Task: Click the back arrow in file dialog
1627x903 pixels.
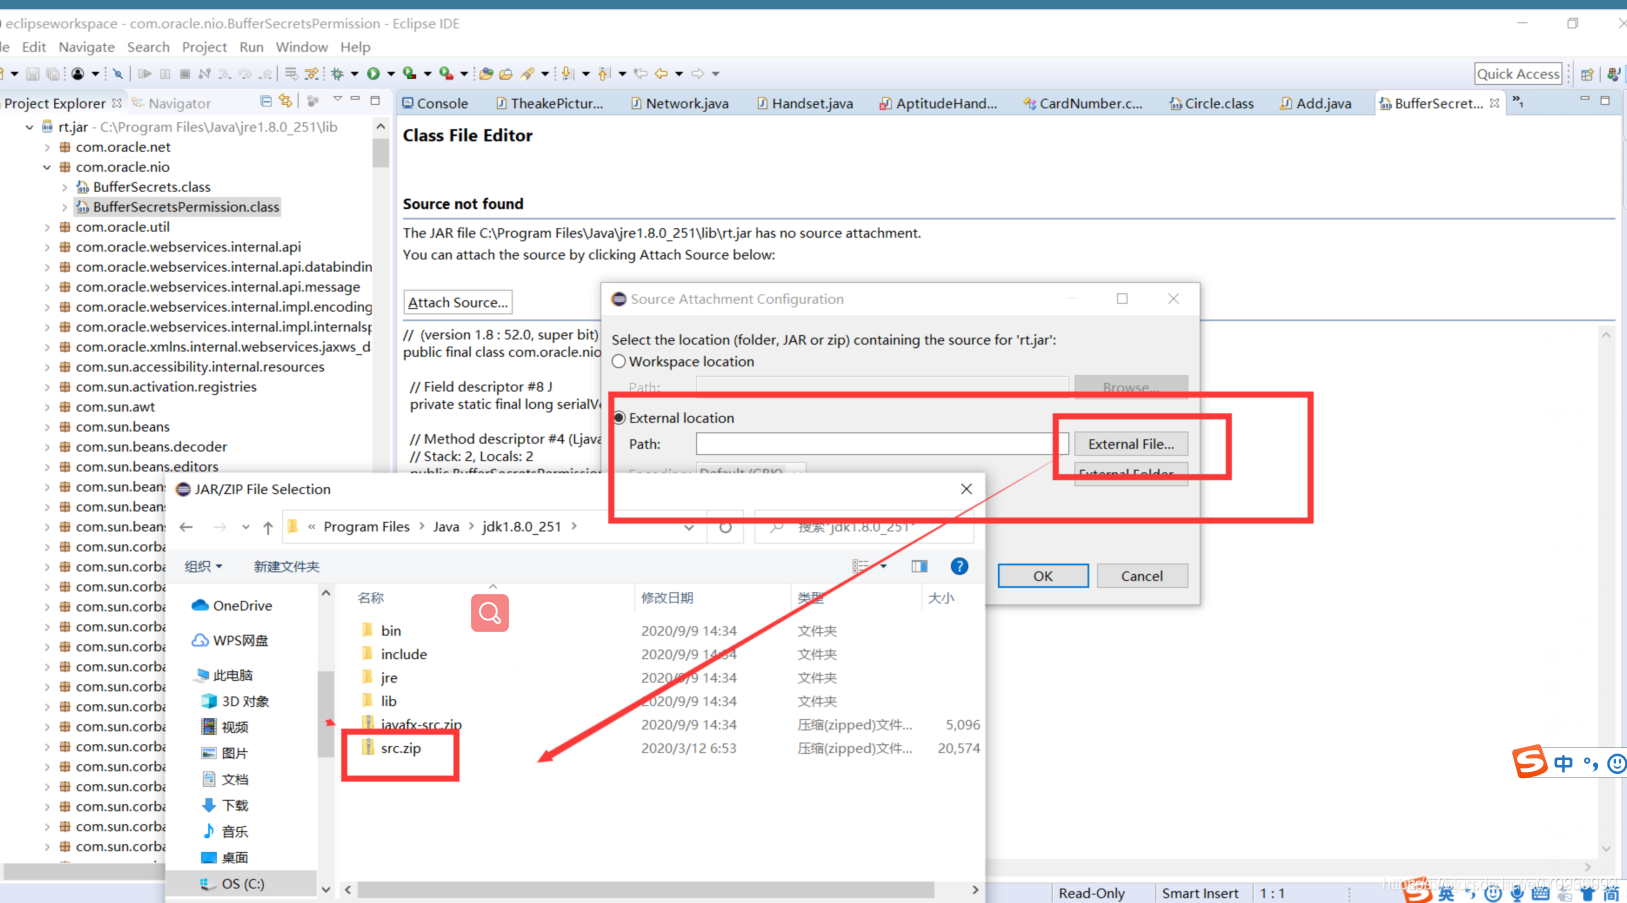Action: click(186, 527)
